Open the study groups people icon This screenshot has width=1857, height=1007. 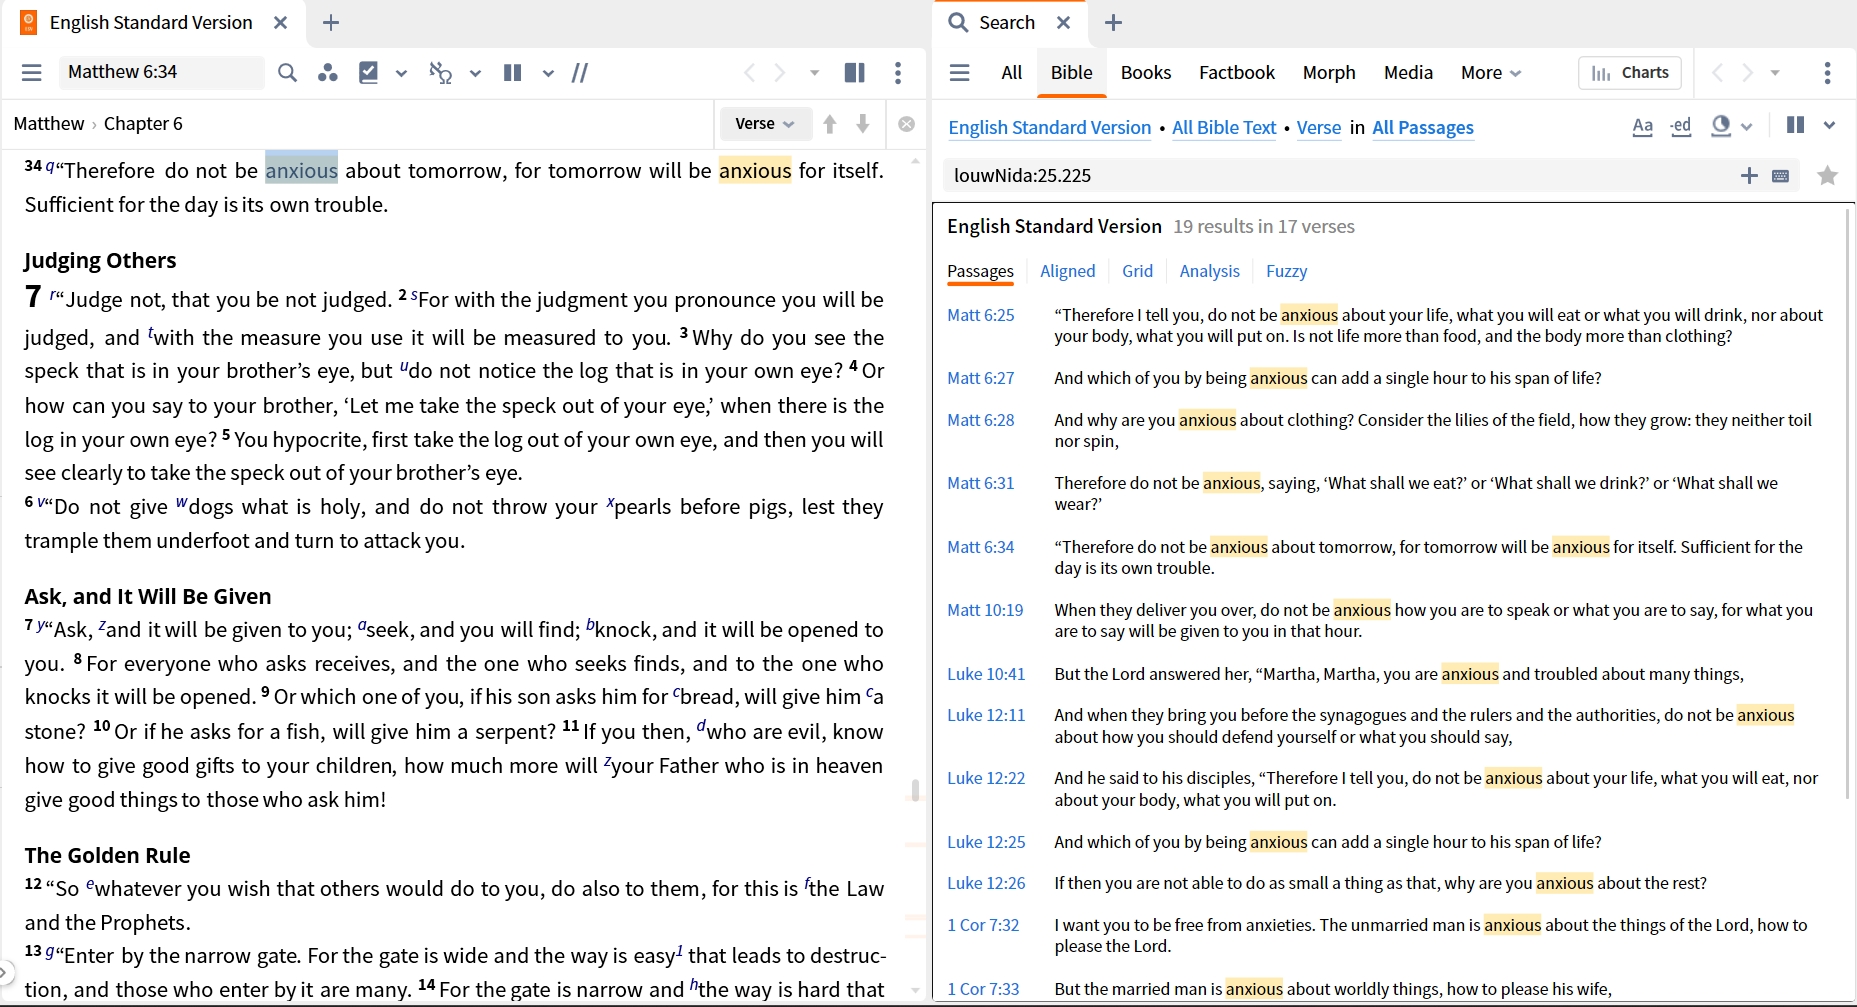(327, 72)
